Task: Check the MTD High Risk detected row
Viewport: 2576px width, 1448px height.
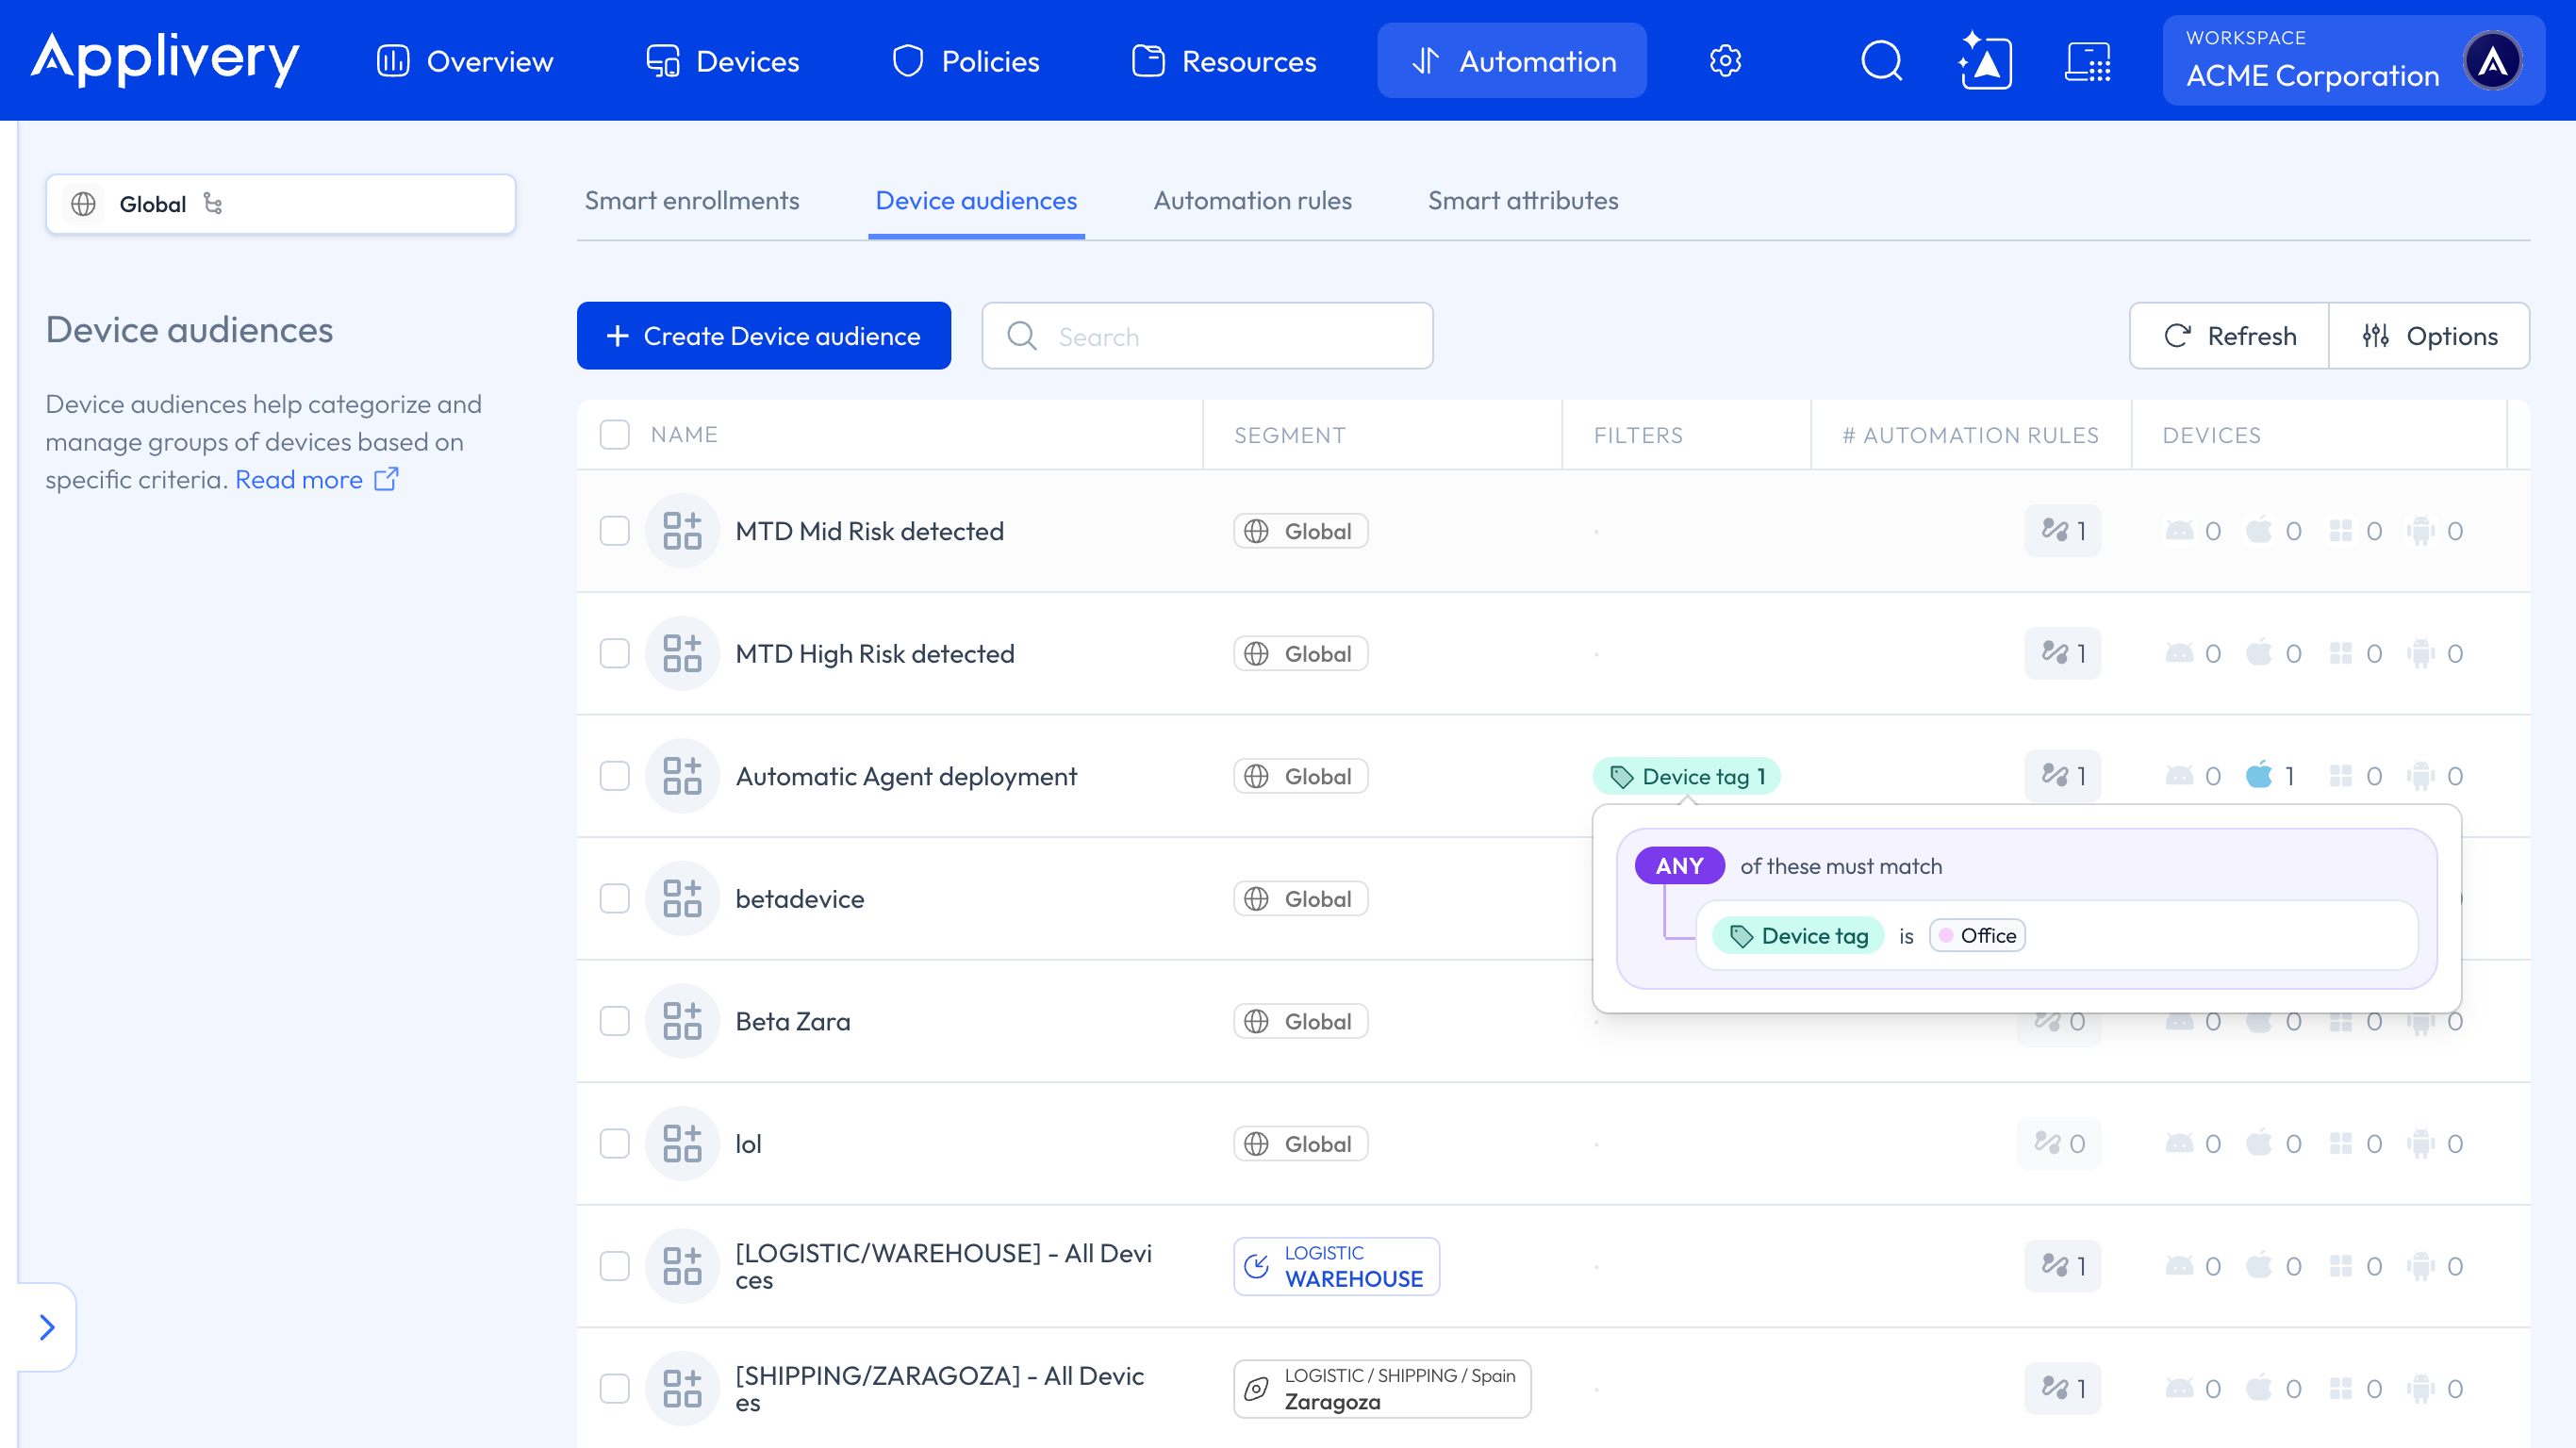Action: point(615,653)
